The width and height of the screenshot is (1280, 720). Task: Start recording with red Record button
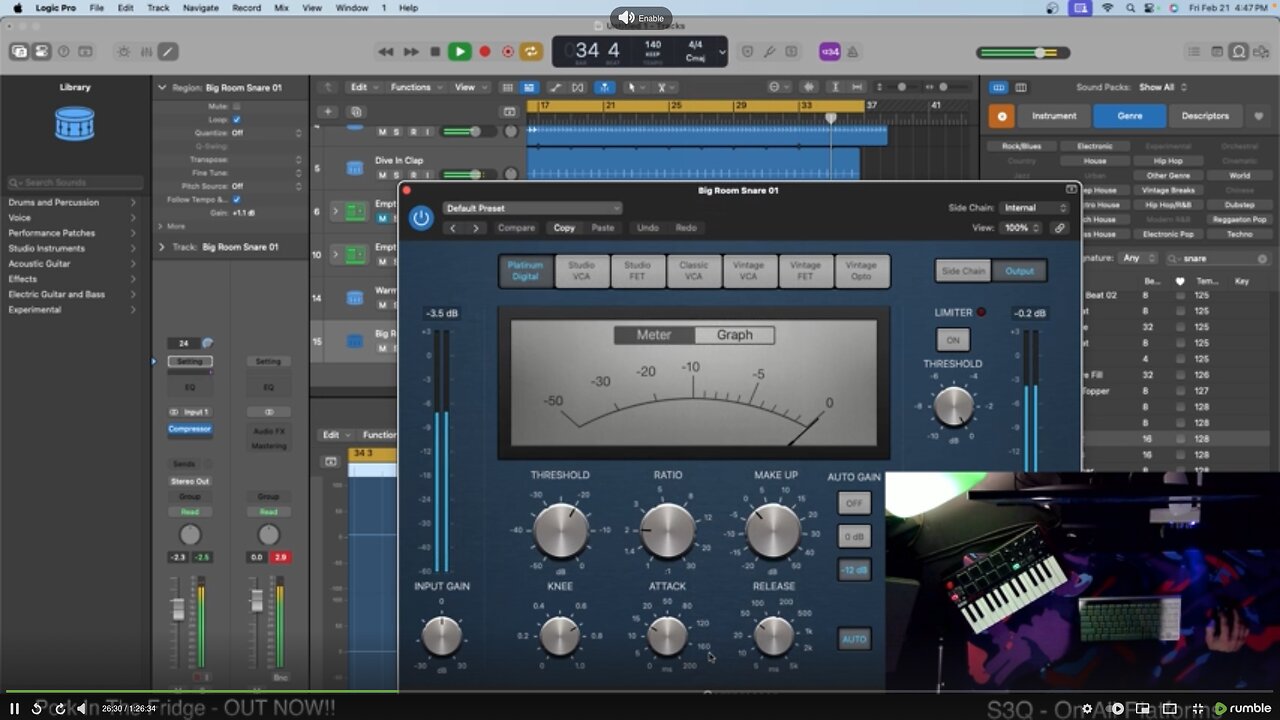485,51
